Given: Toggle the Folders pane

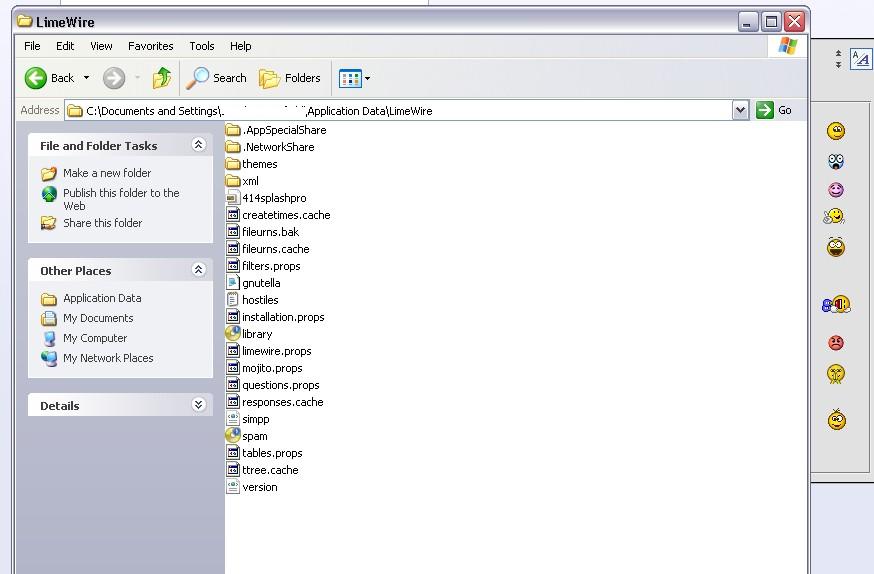Looking at the screenshot, I should point(290,78).
